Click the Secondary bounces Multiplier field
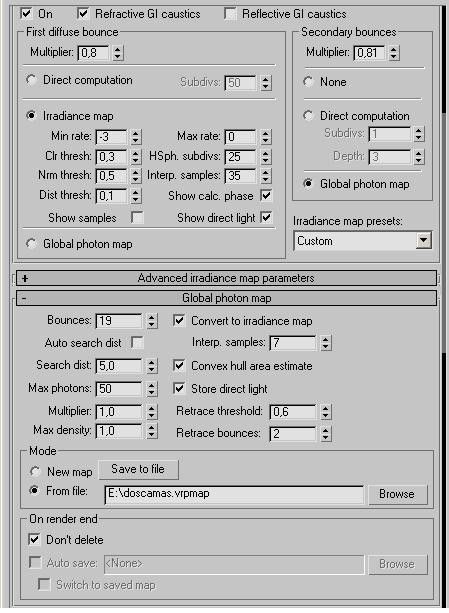The height and width of the screenshot is (613, 449). (x=370, y=53)
